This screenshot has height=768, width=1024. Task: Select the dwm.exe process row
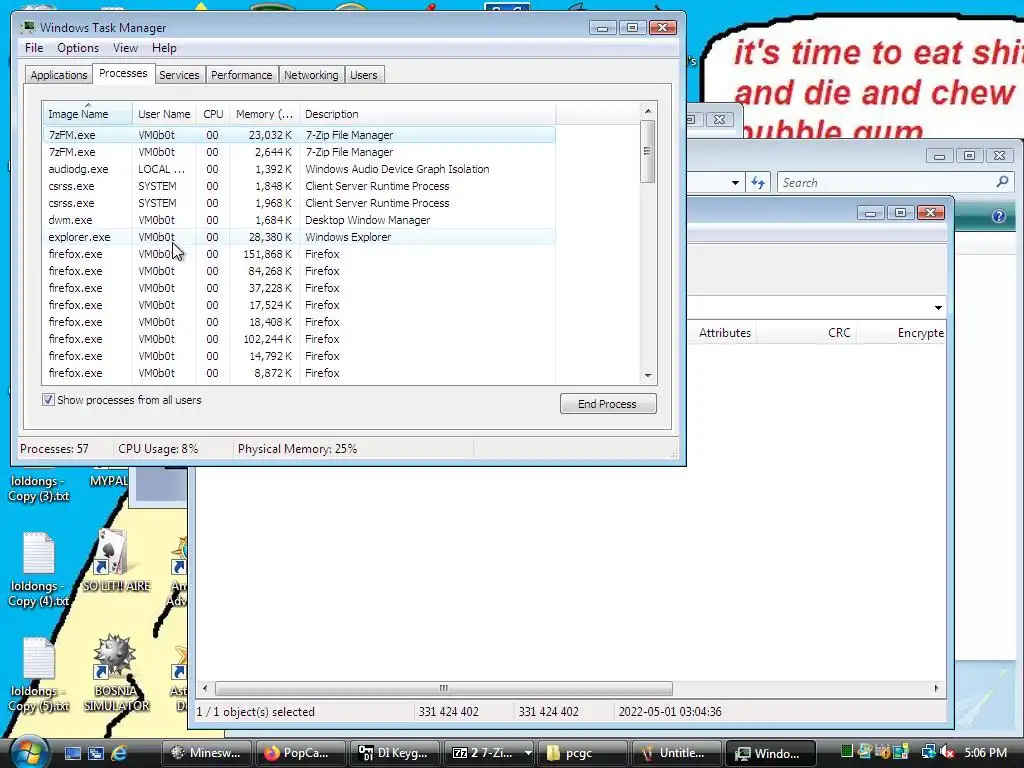(299, 220)
